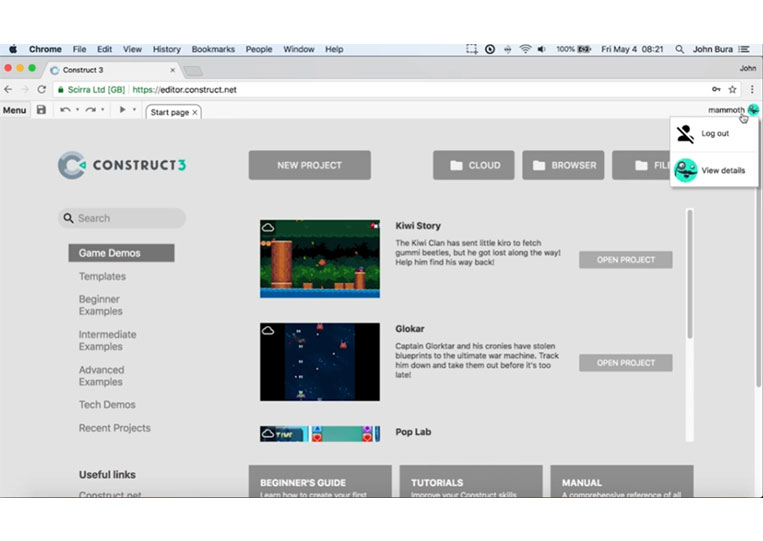Open the editor Menu
Image resolution: width=763 pixels, height=541 pixels.
click(x=15, y=110)
